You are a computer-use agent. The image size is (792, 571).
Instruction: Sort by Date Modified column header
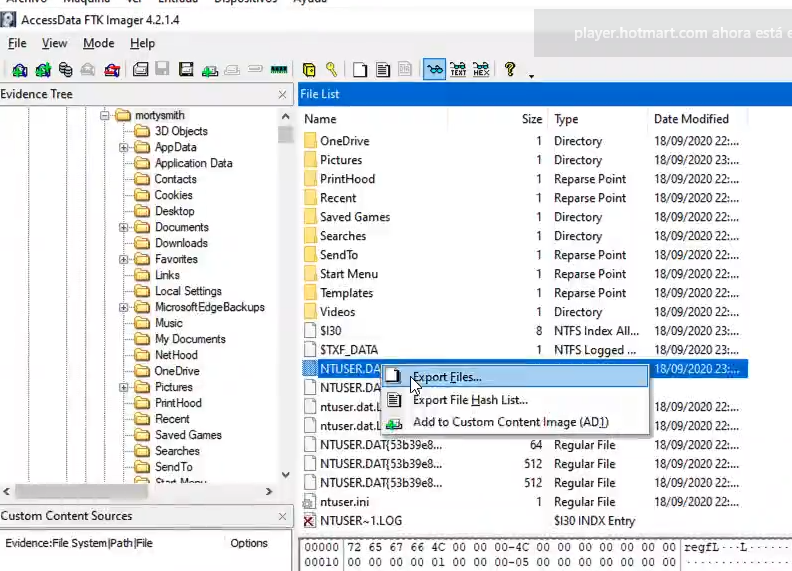pos(698,119)
